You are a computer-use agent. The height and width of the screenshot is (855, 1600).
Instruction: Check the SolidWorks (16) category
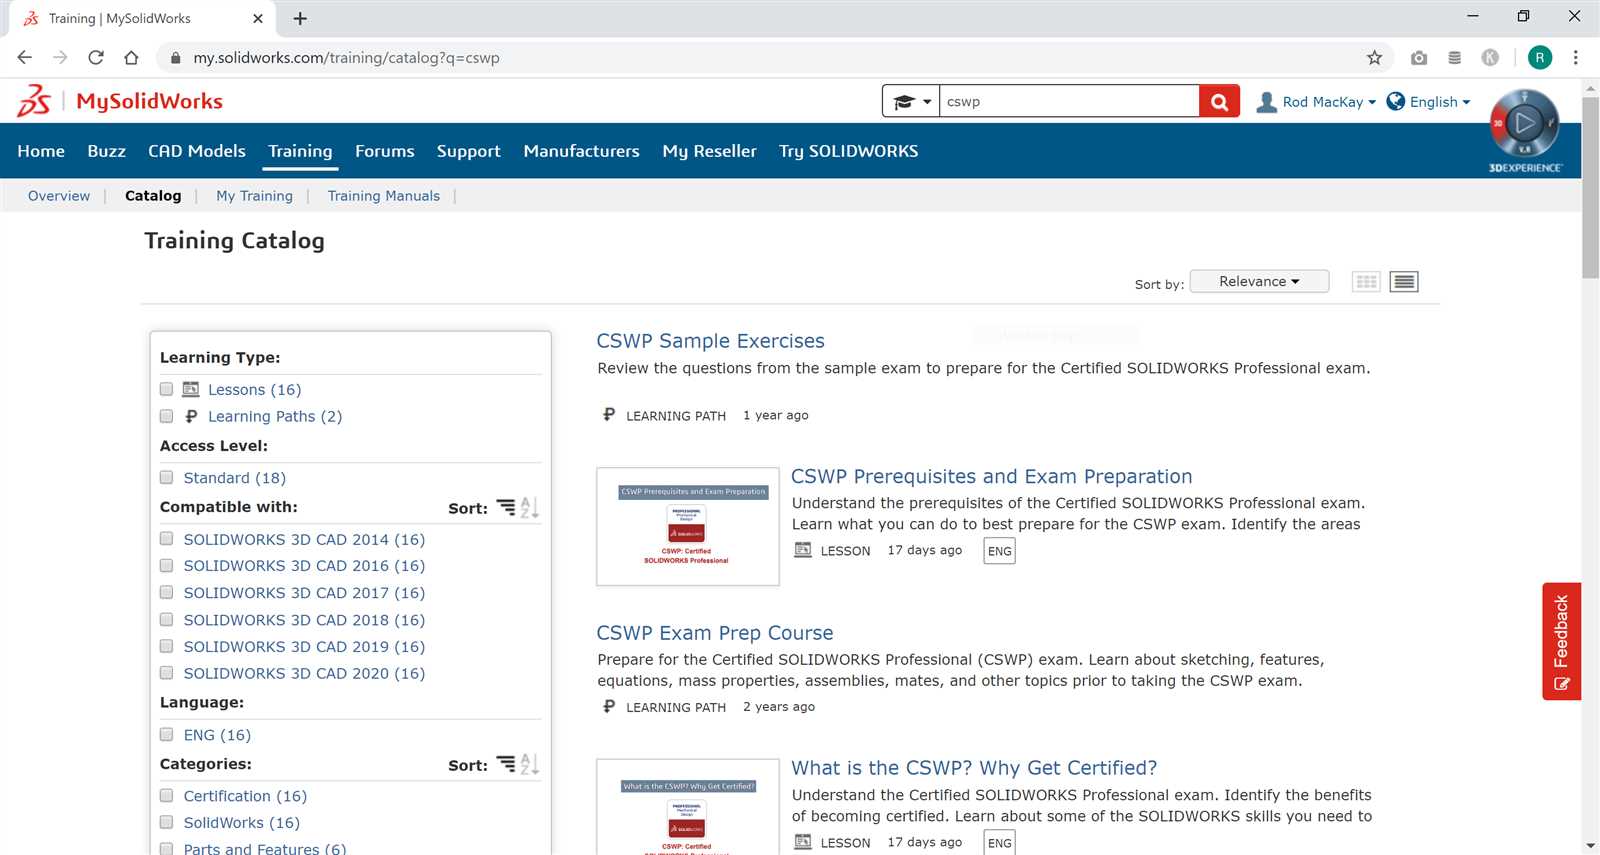tap(167, 823)
